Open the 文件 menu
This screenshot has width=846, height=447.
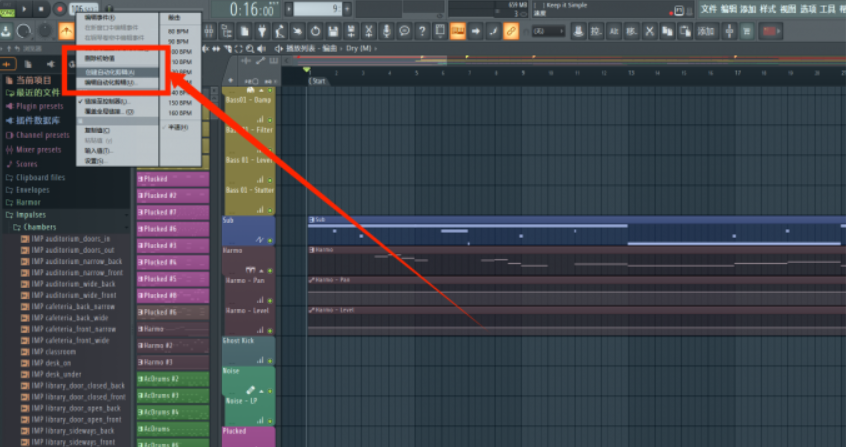pos(709,8)
